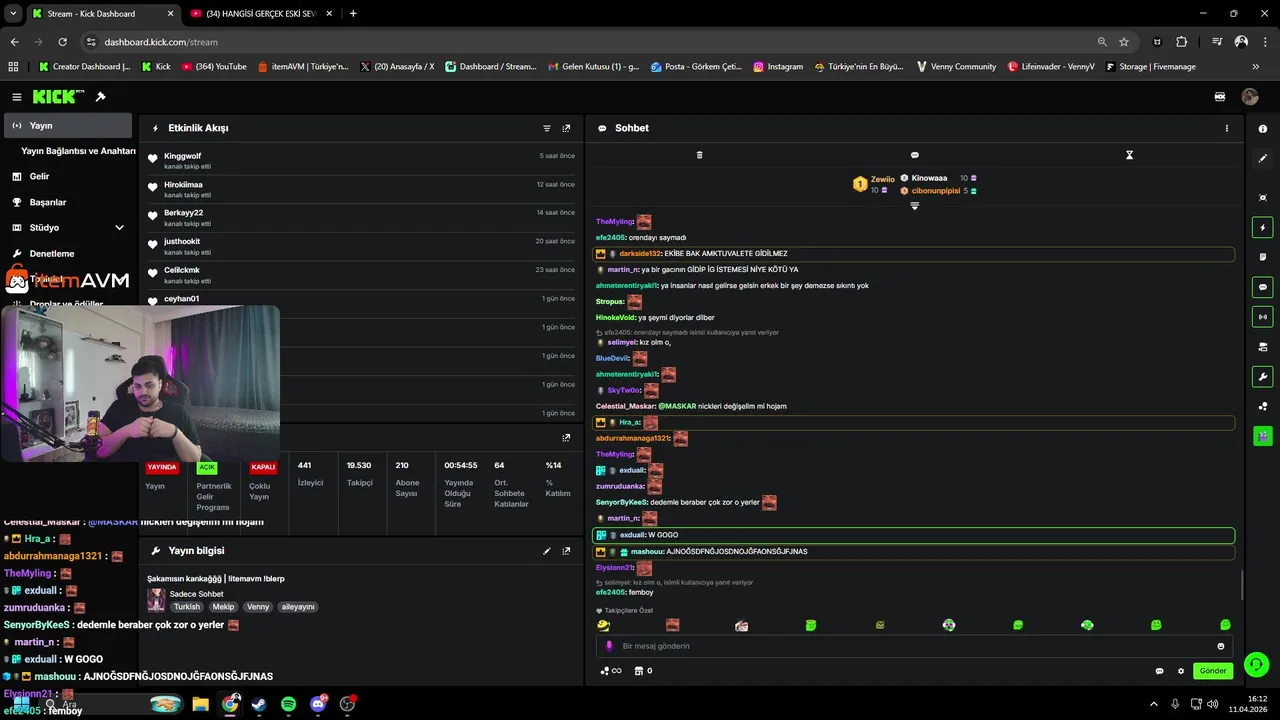Open Discord from the Windows taskbar
This screenshot has height=720, width=1280.
coord(318,704)
